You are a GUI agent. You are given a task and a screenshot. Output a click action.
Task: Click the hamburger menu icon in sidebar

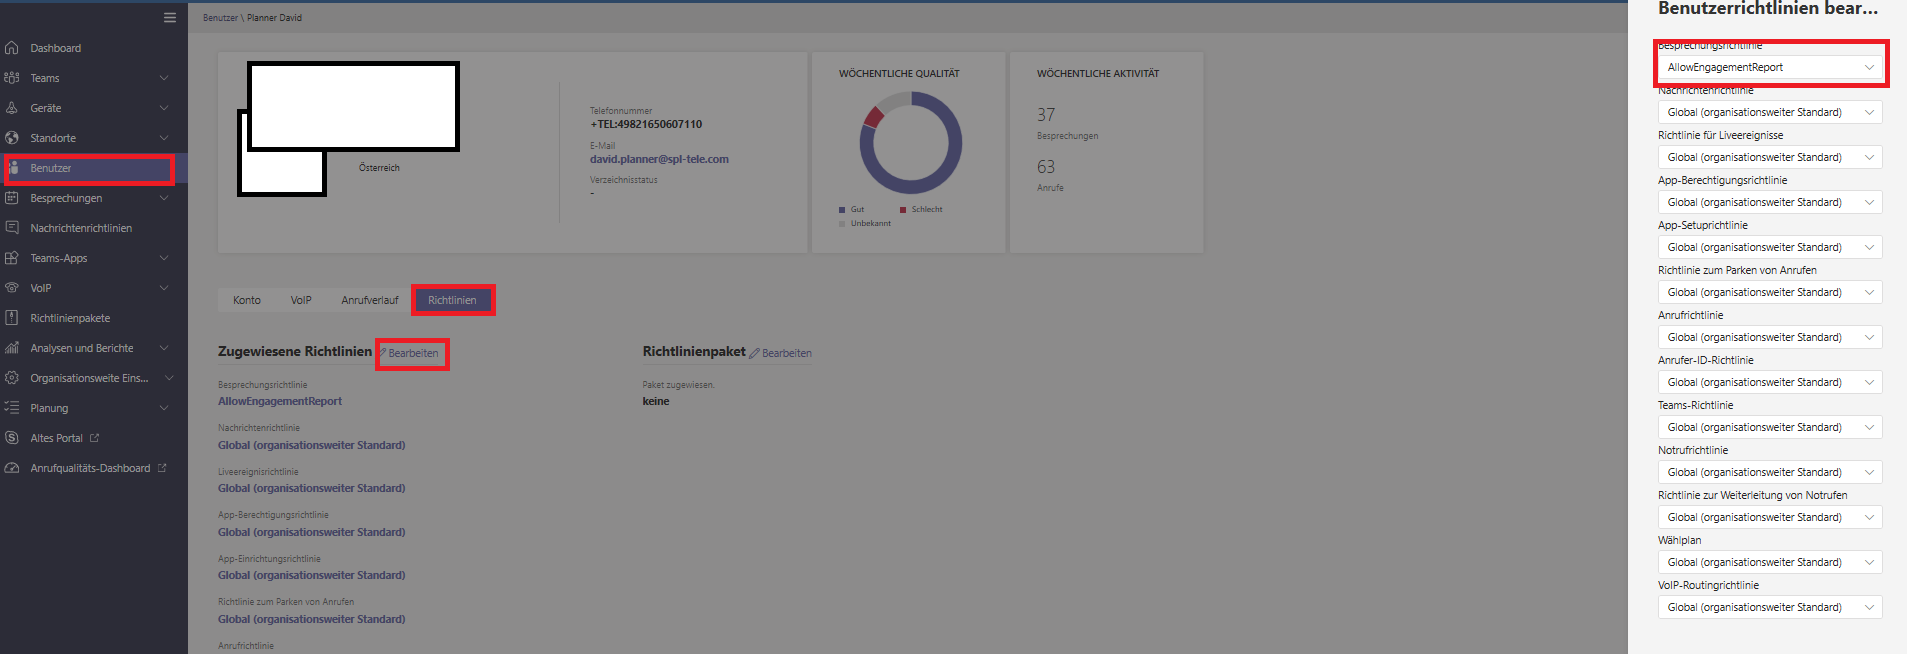(x=169, y=18)
